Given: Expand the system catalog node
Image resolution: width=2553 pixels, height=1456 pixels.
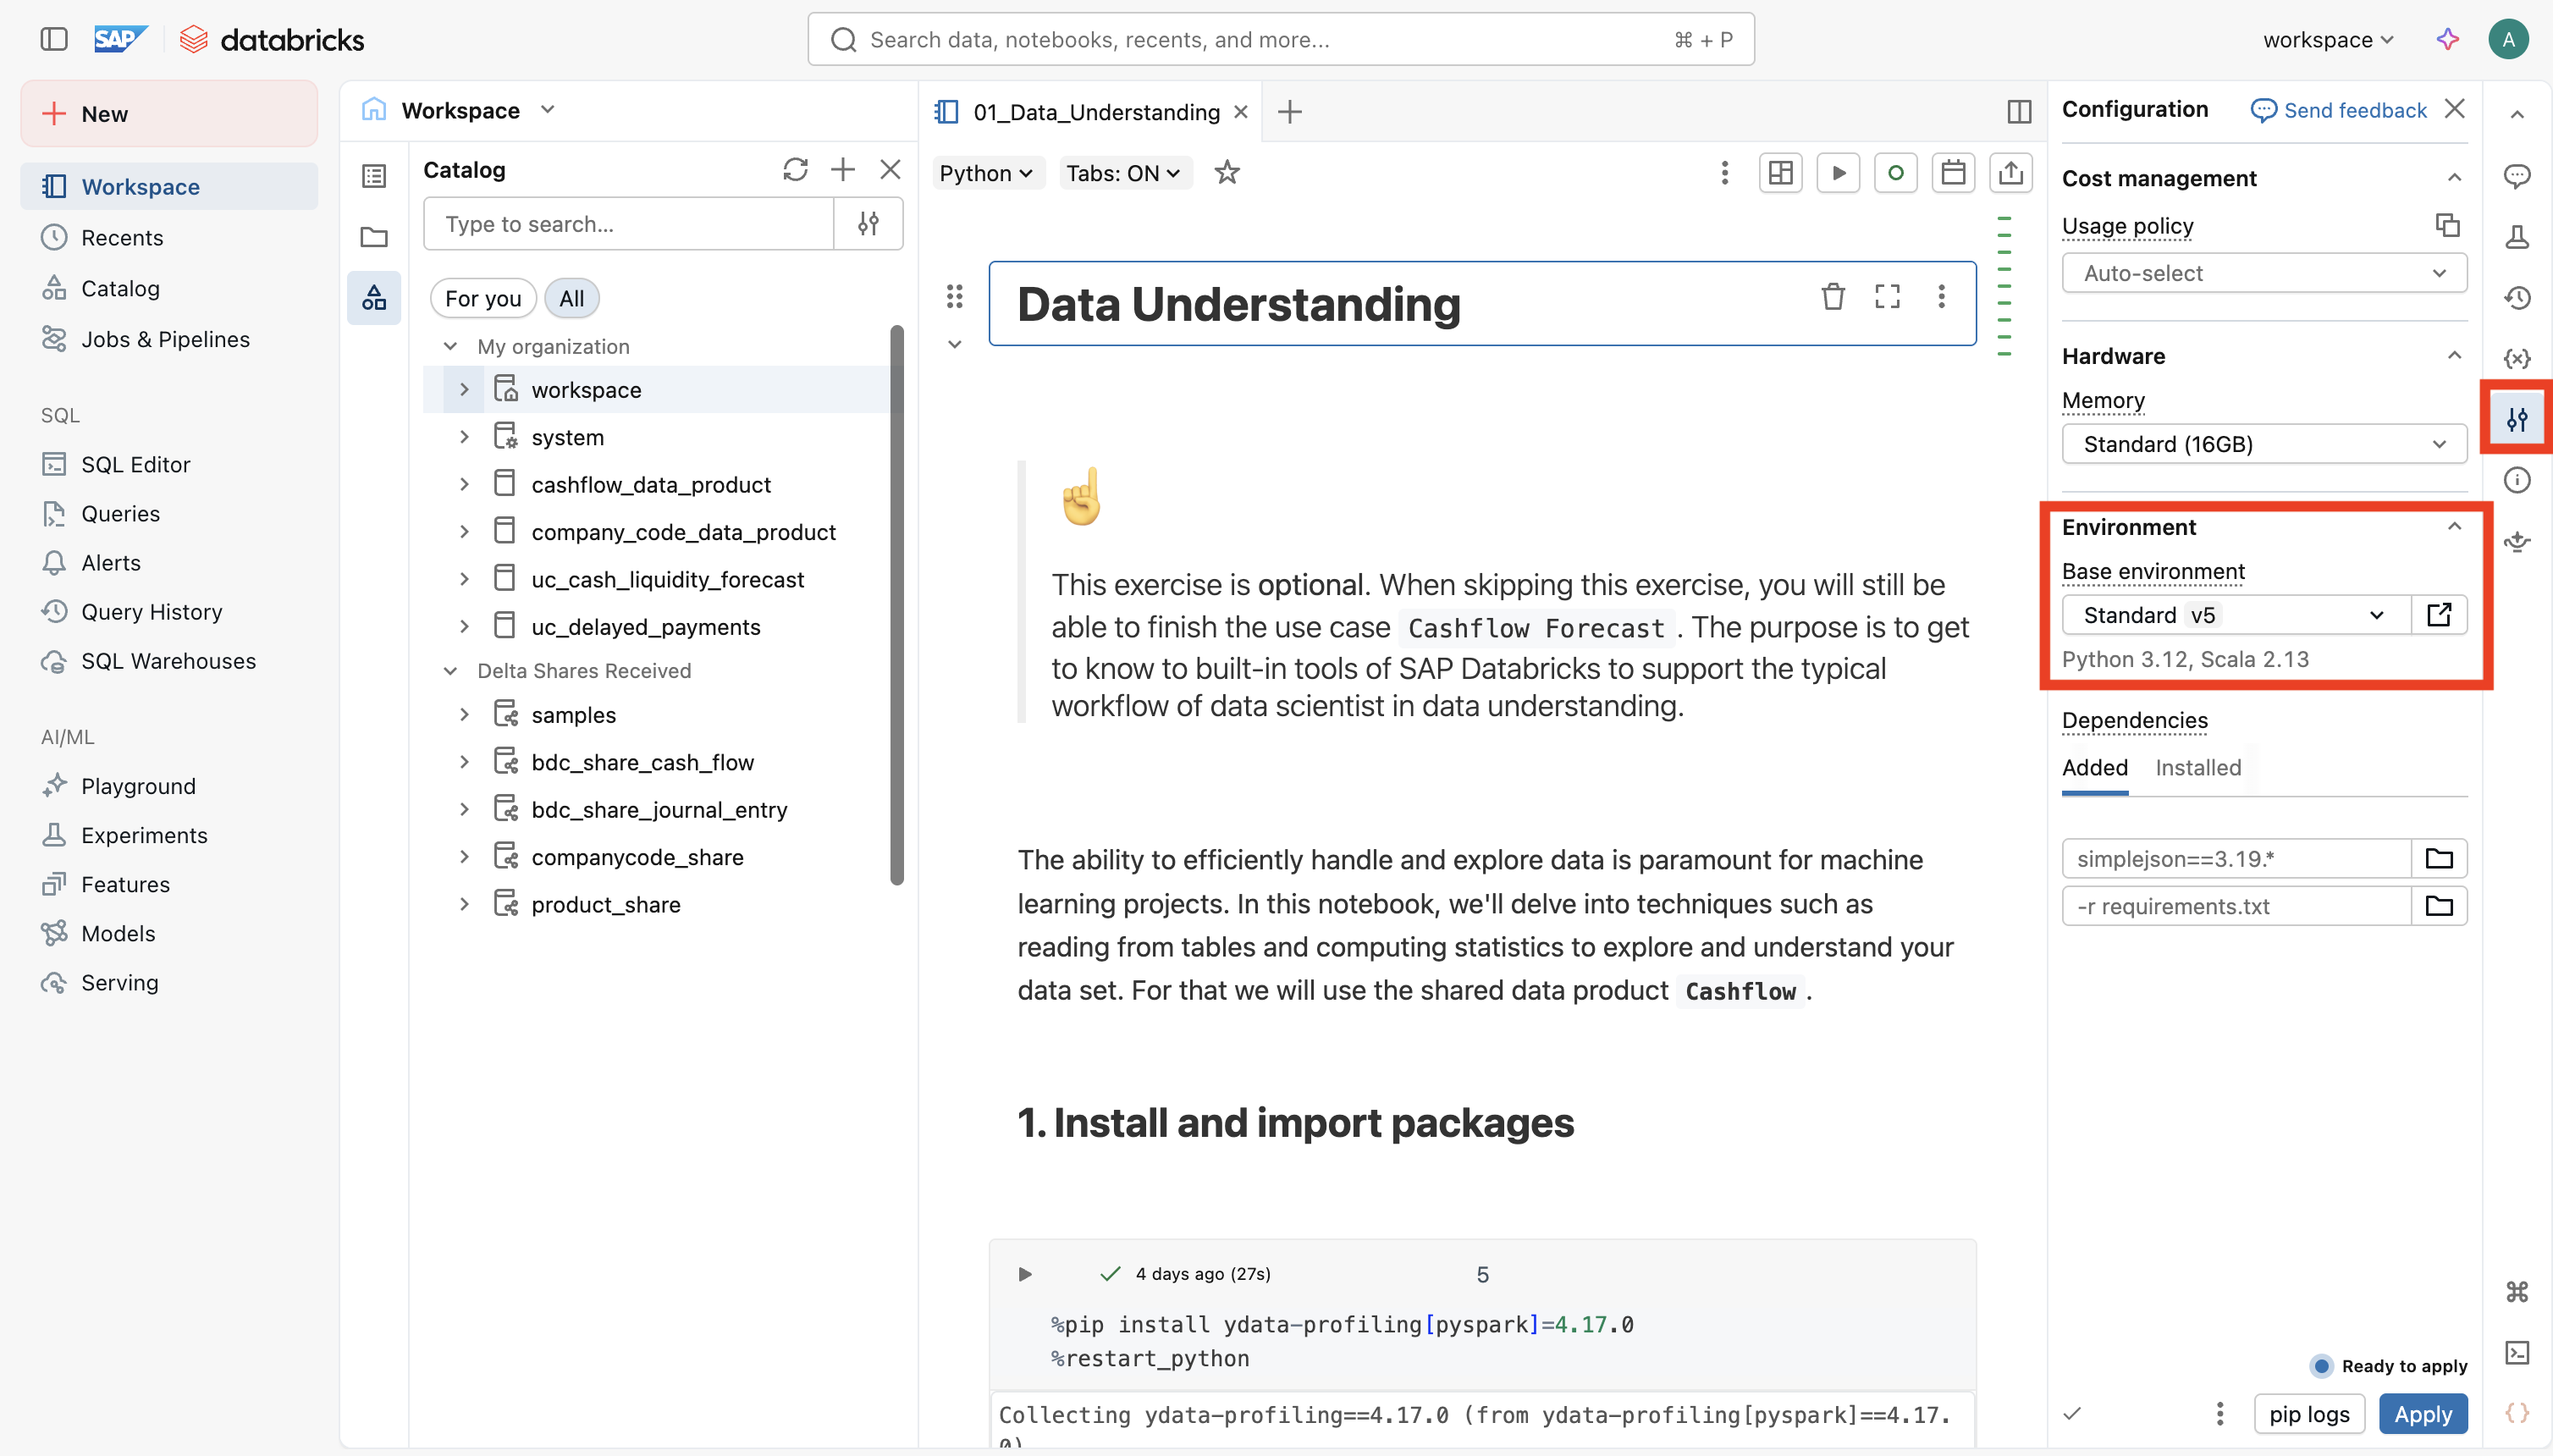Looking at the screenshot, I should pyautogui.click(x=463, y=437).
